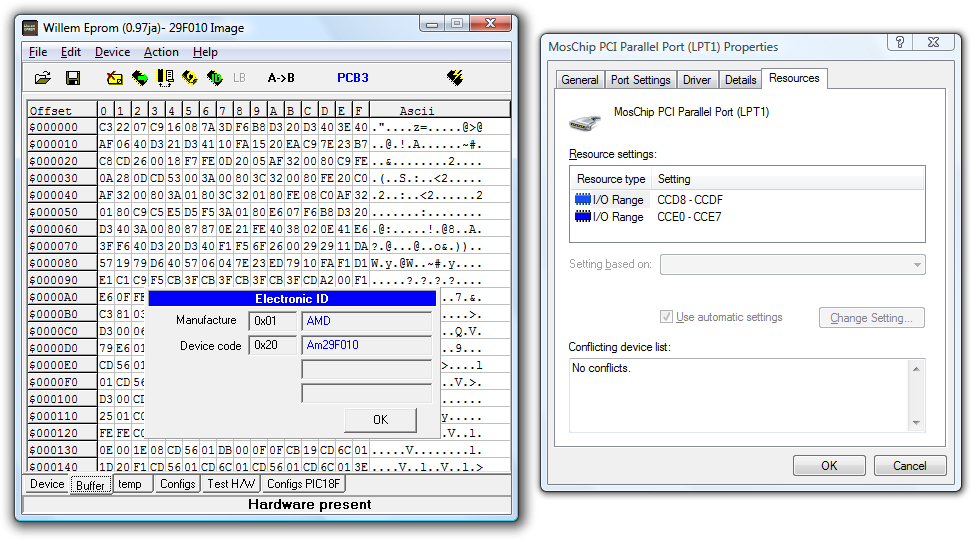Select the Buffer tab at bottom
The image size is (971, 540).
(x=90, y=485)
